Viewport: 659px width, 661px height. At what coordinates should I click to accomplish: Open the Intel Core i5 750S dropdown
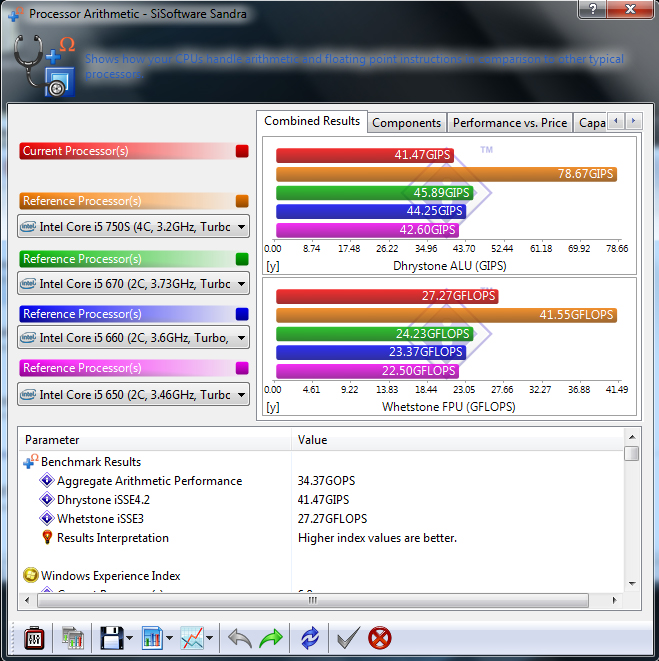(x=133, y=227)
